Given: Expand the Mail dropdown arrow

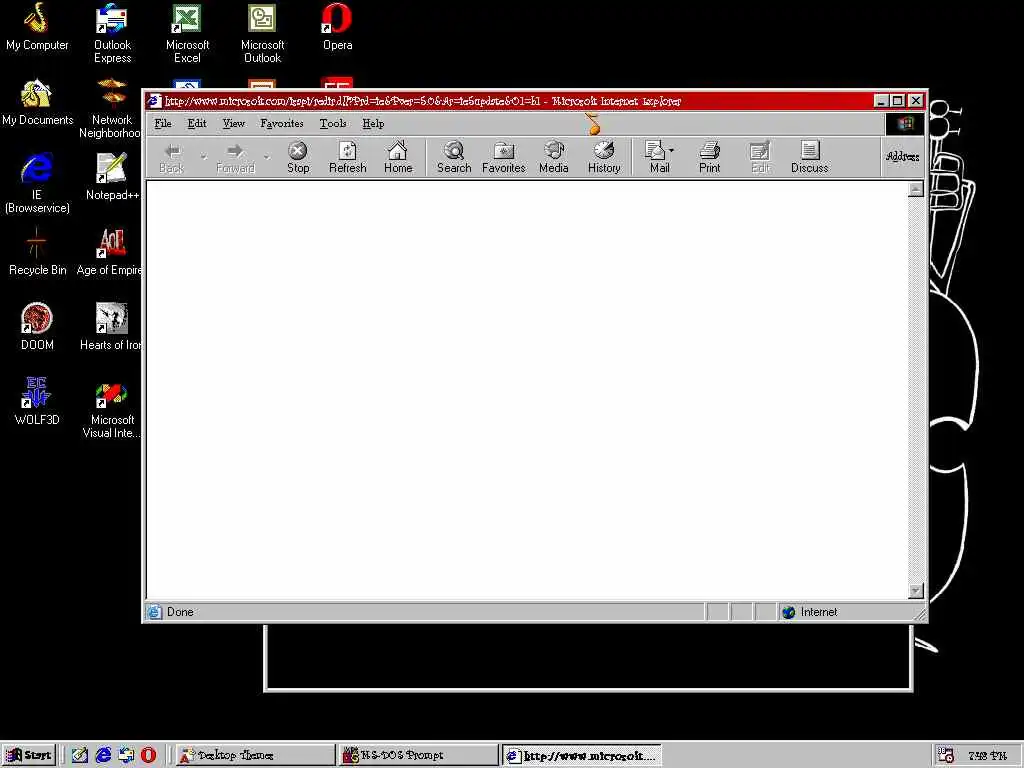Looking at the screenshot, I should (671, 150).
